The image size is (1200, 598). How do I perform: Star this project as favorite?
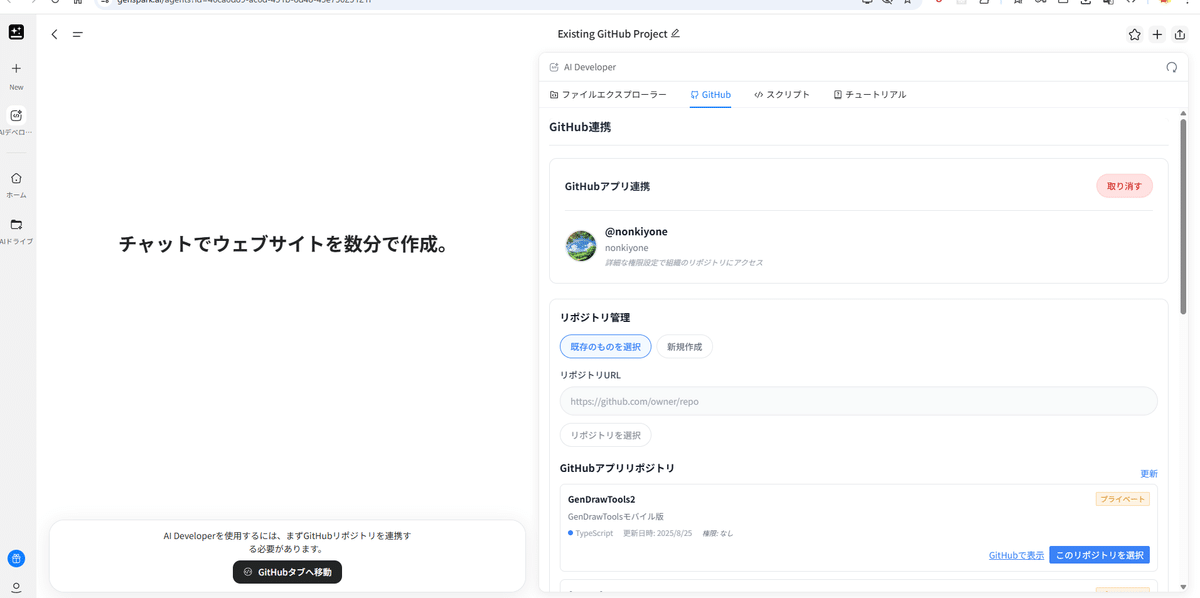pos(1134,34)
